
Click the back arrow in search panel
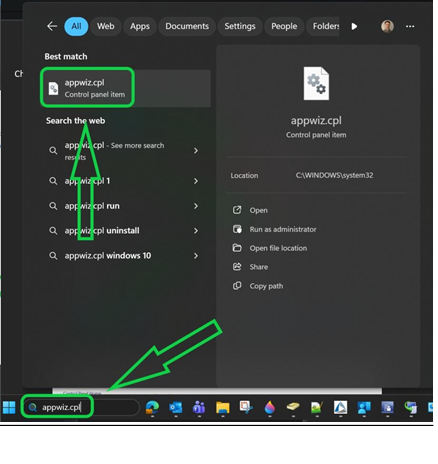point(52,26)
